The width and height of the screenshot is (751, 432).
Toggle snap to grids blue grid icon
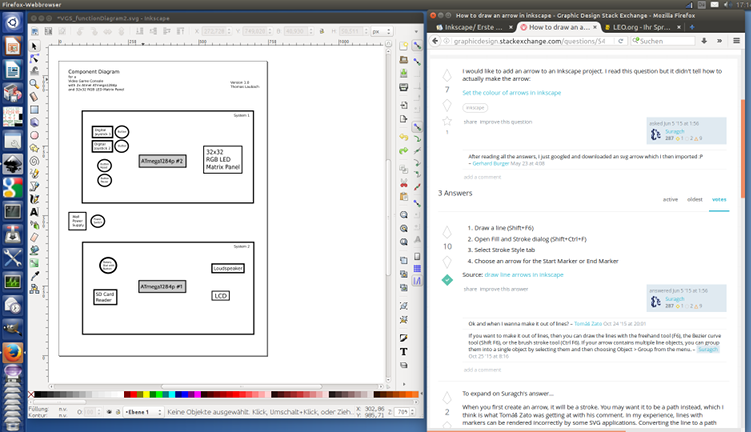(417, 269)
